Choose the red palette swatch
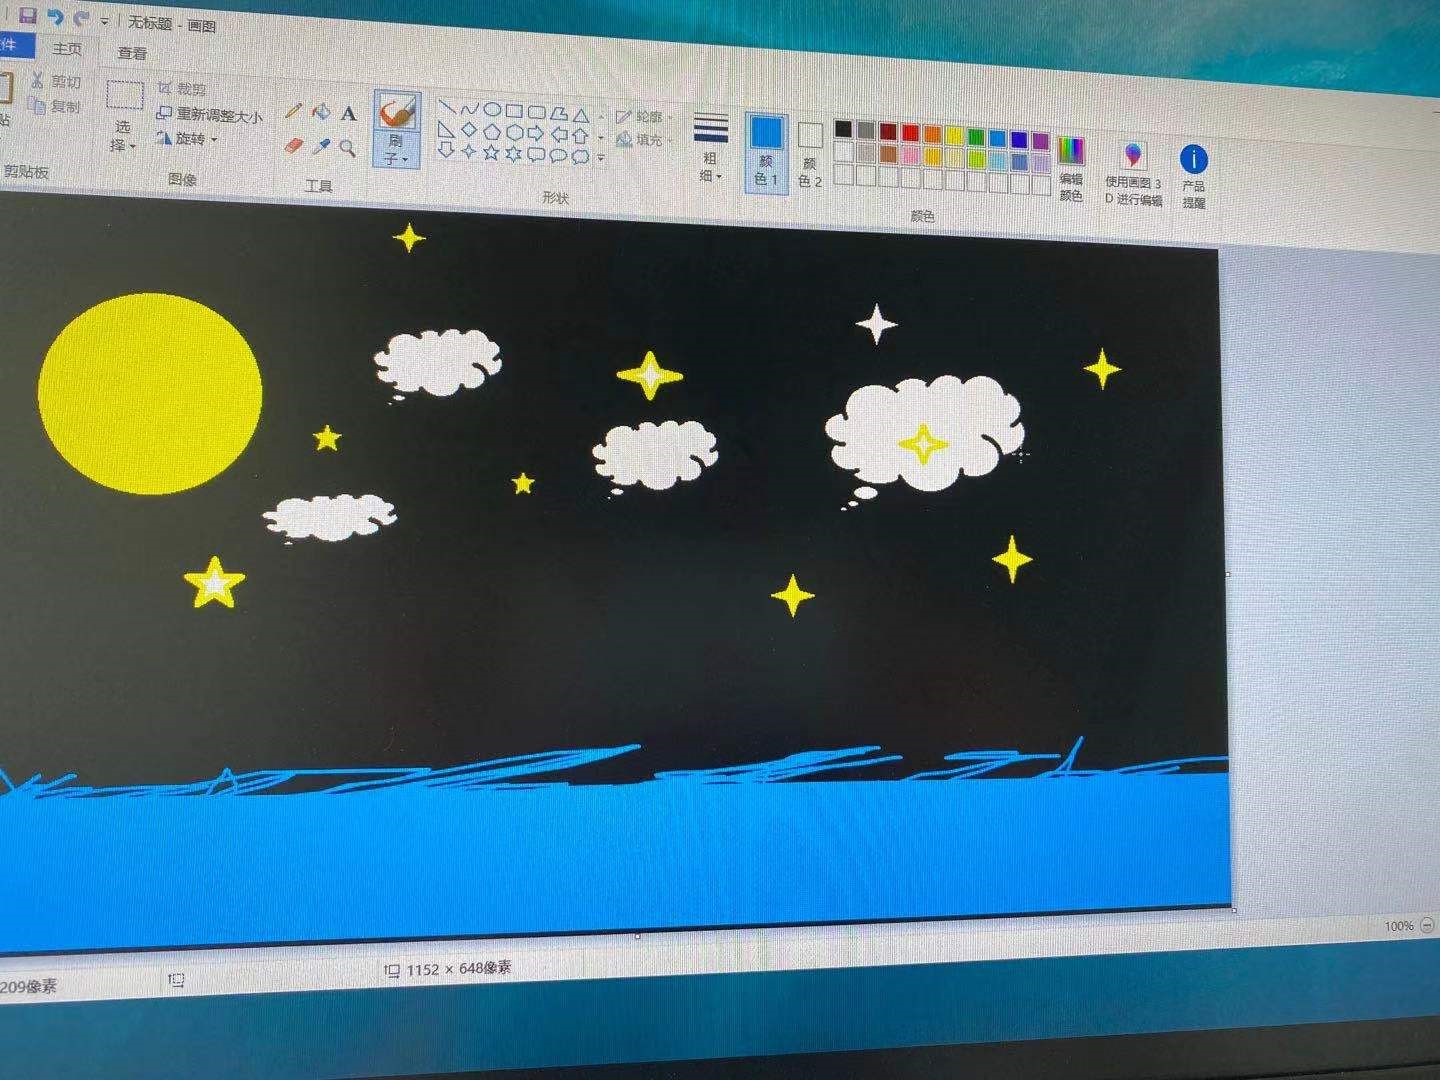The width and height of the screenshot is (1440, 1080). pyautogui.click(x=910, y=132)
